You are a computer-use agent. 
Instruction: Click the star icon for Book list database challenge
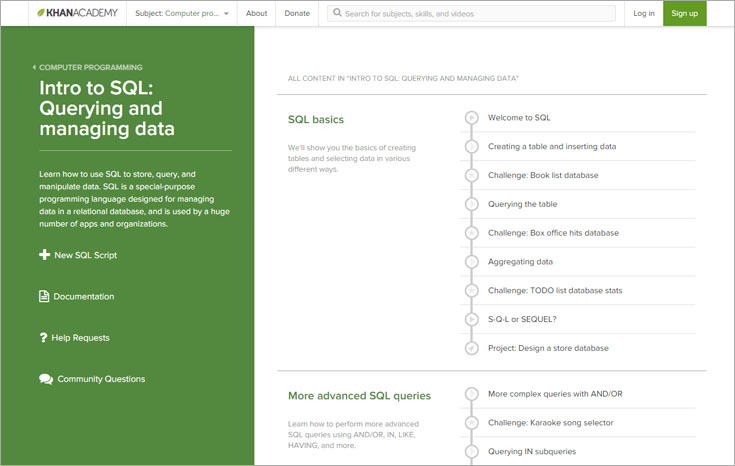[472, 175]
